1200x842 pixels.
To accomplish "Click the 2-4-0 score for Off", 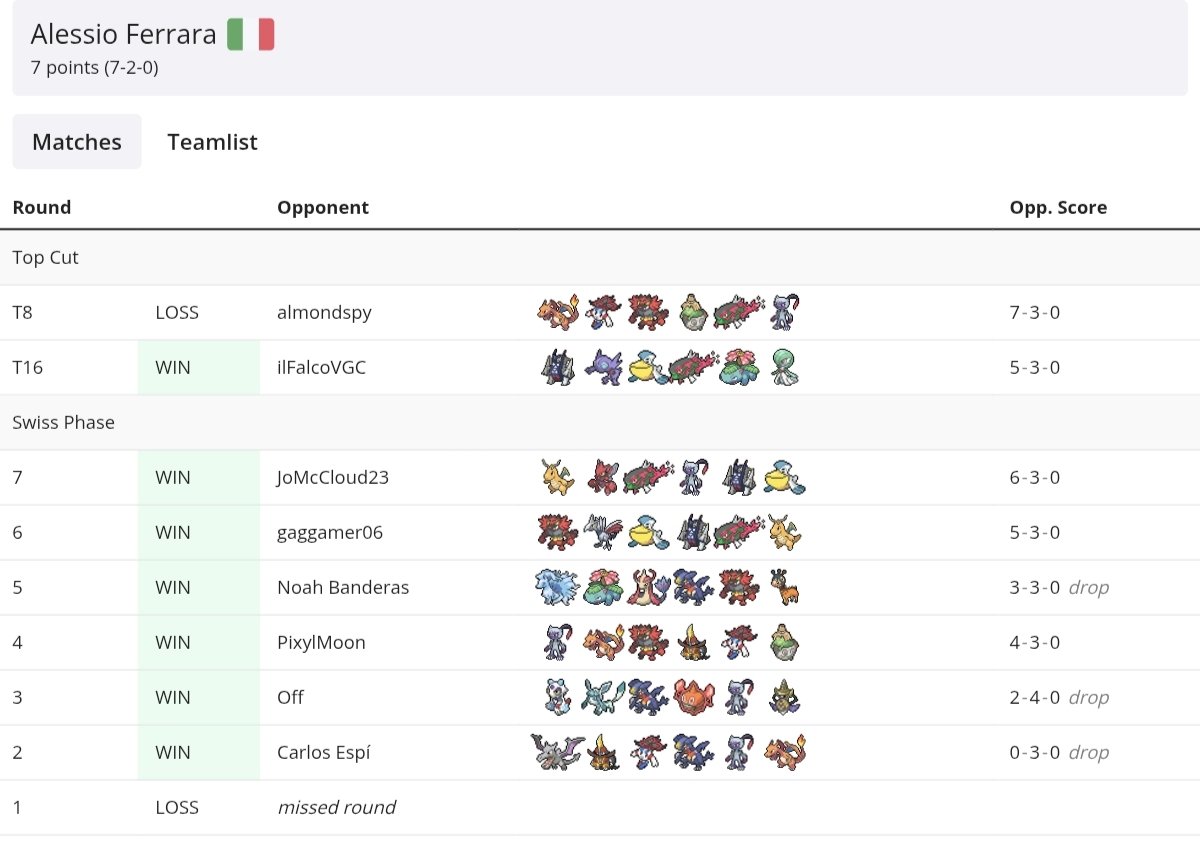I will tap(1035, 698).
